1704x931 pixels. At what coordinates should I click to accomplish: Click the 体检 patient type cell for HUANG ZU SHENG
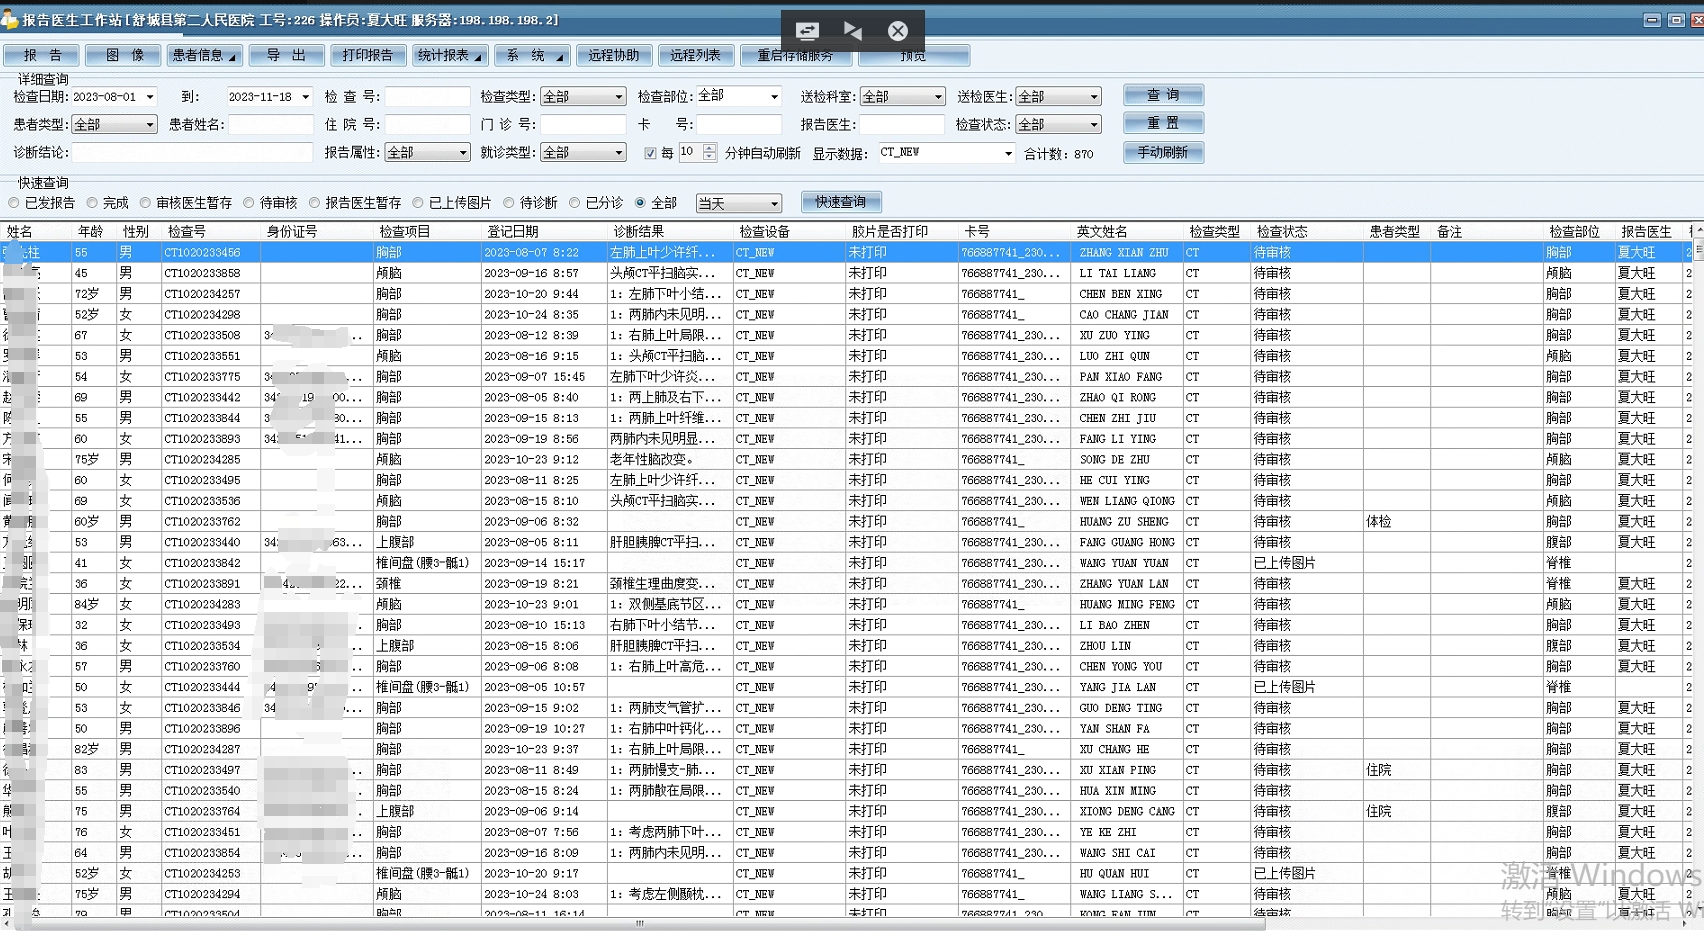[x=1397, y=521]
